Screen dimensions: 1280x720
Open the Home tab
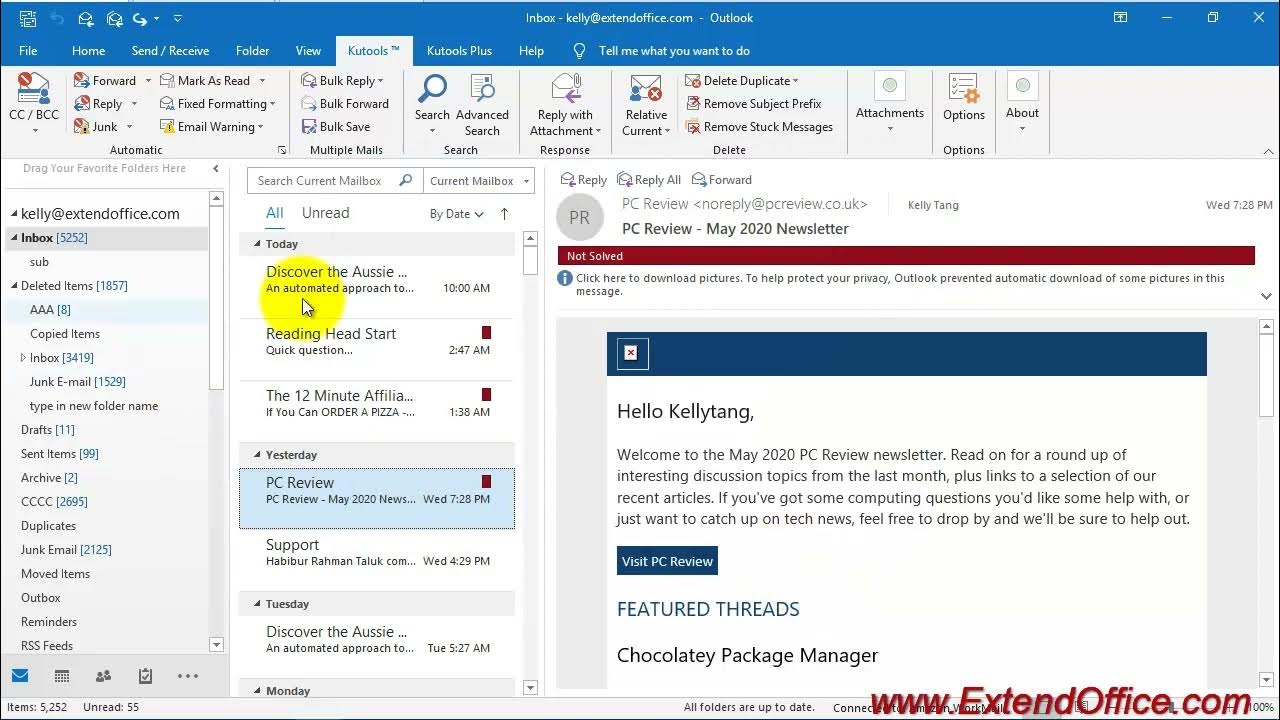tap(88, 51)
